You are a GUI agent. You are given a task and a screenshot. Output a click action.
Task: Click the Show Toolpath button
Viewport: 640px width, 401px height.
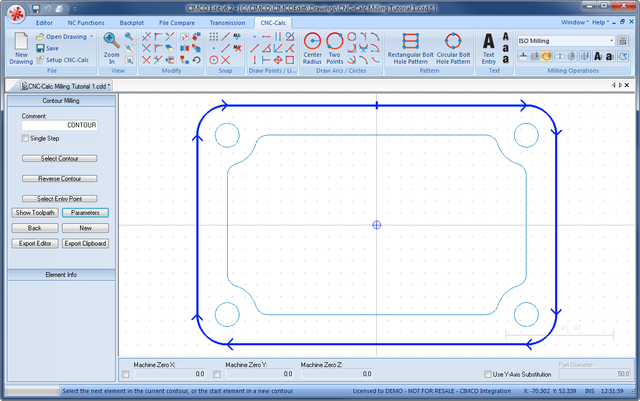coord(35,213)
